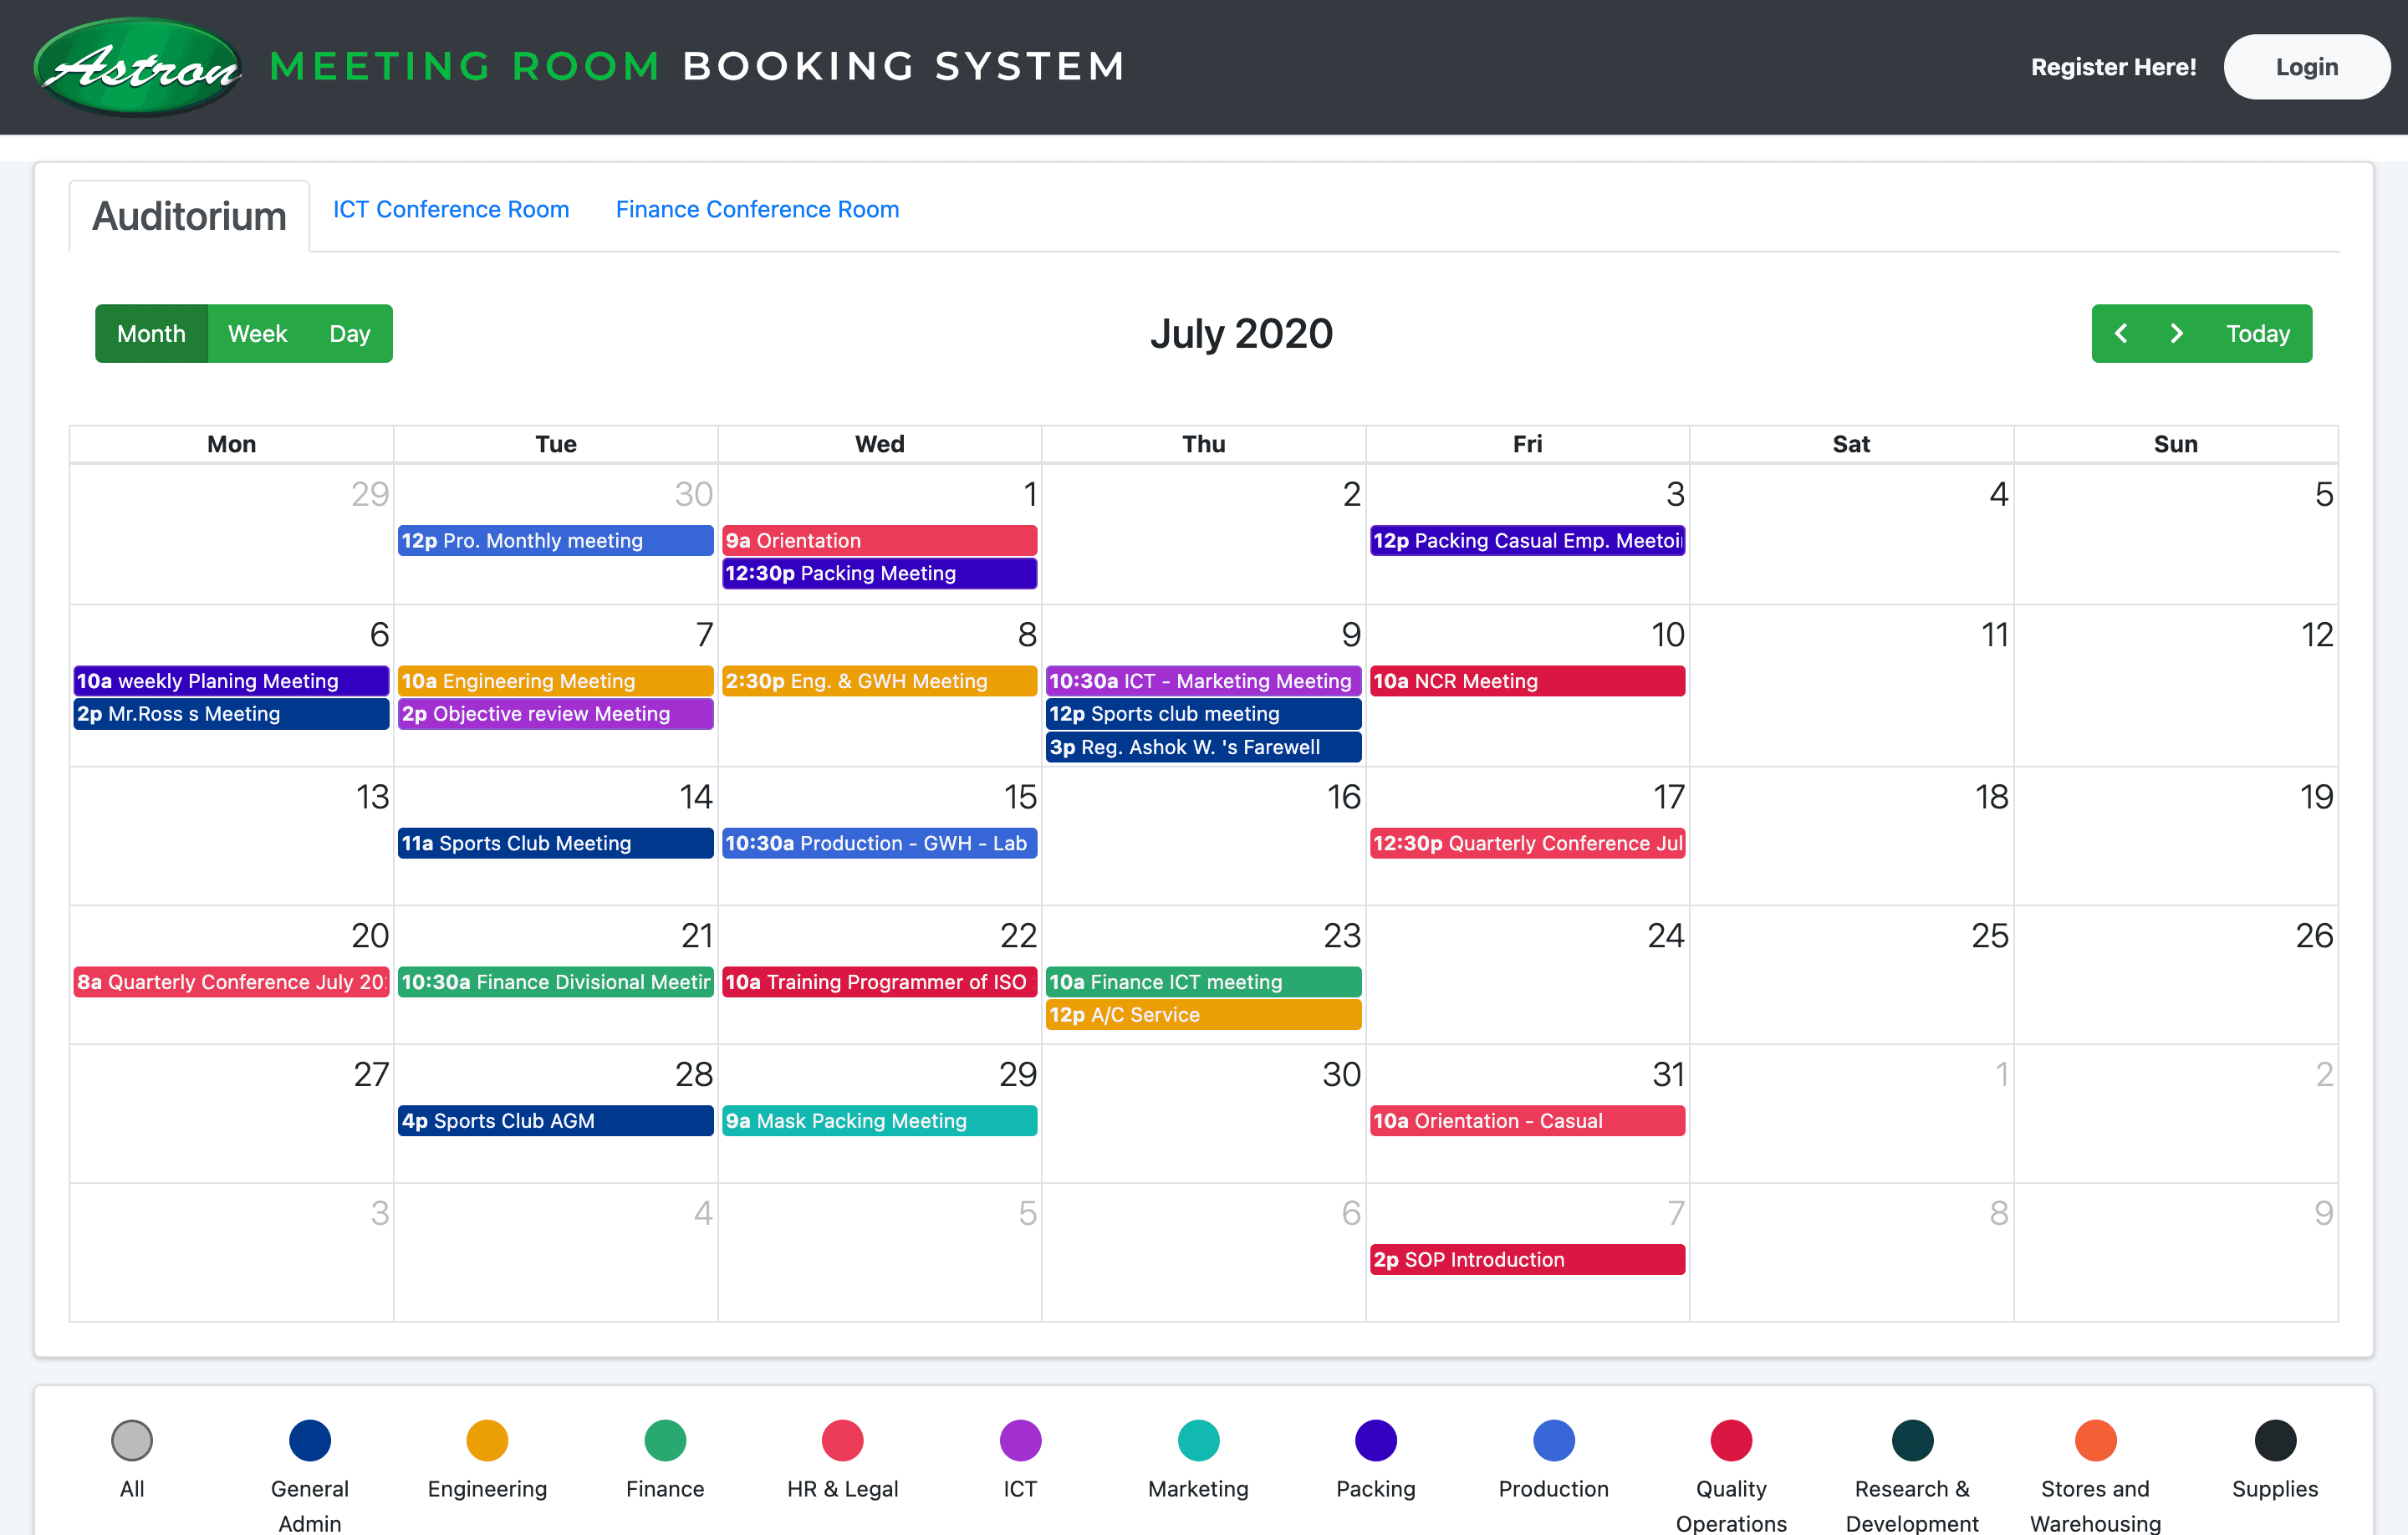
Task: Filter by Finance green circle
Action: (x=665, y=1439)
